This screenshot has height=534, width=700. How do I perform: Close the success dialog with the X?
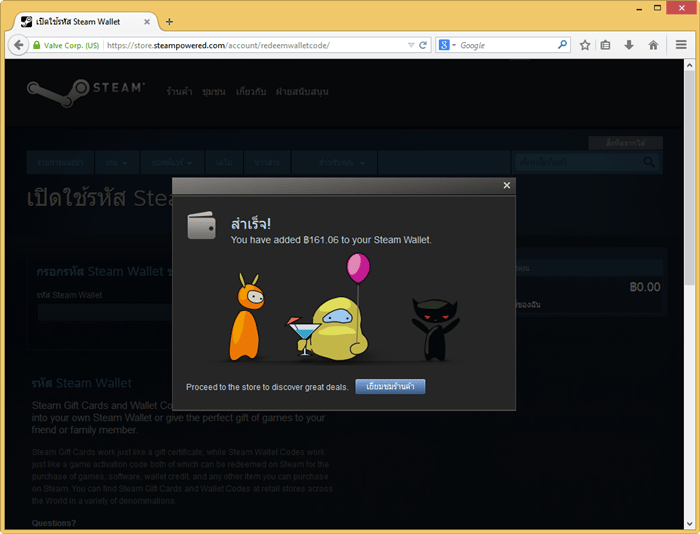(x=507, y=185)
